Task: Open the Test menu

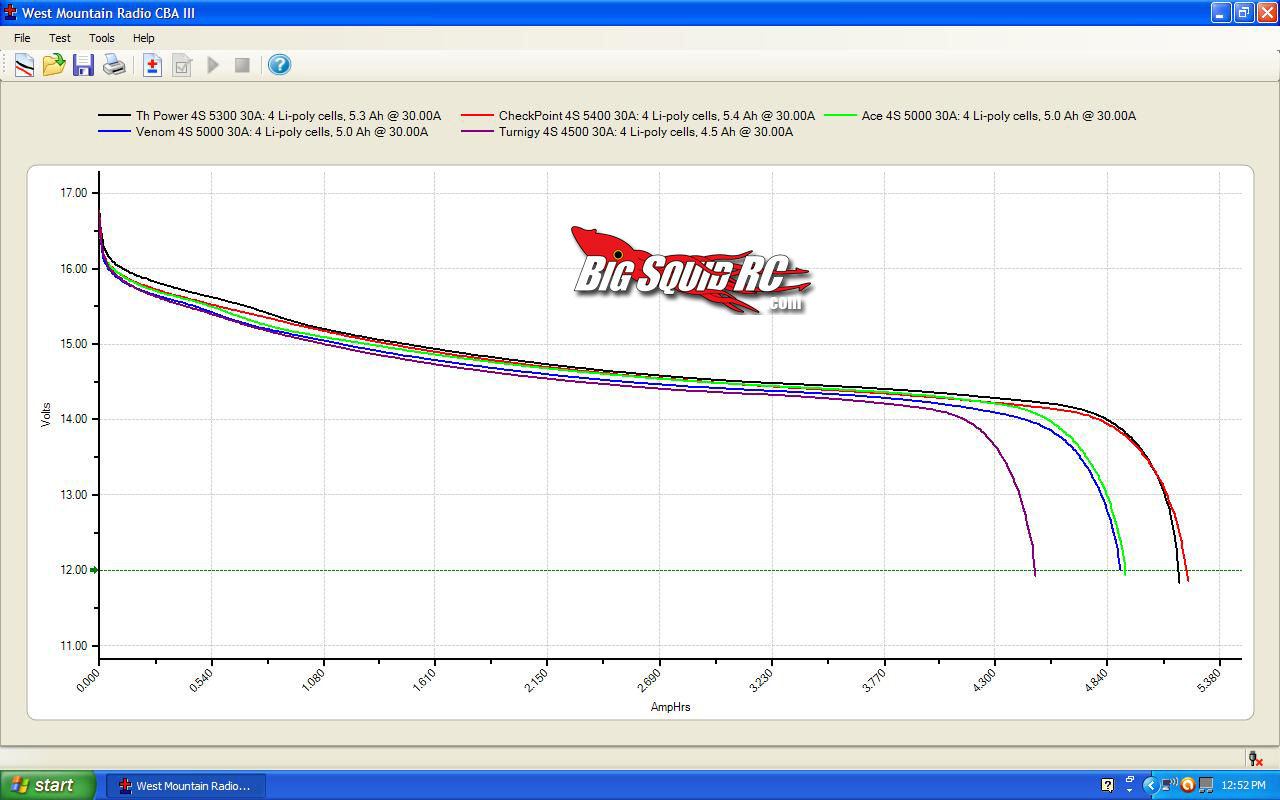Action: 60,38
